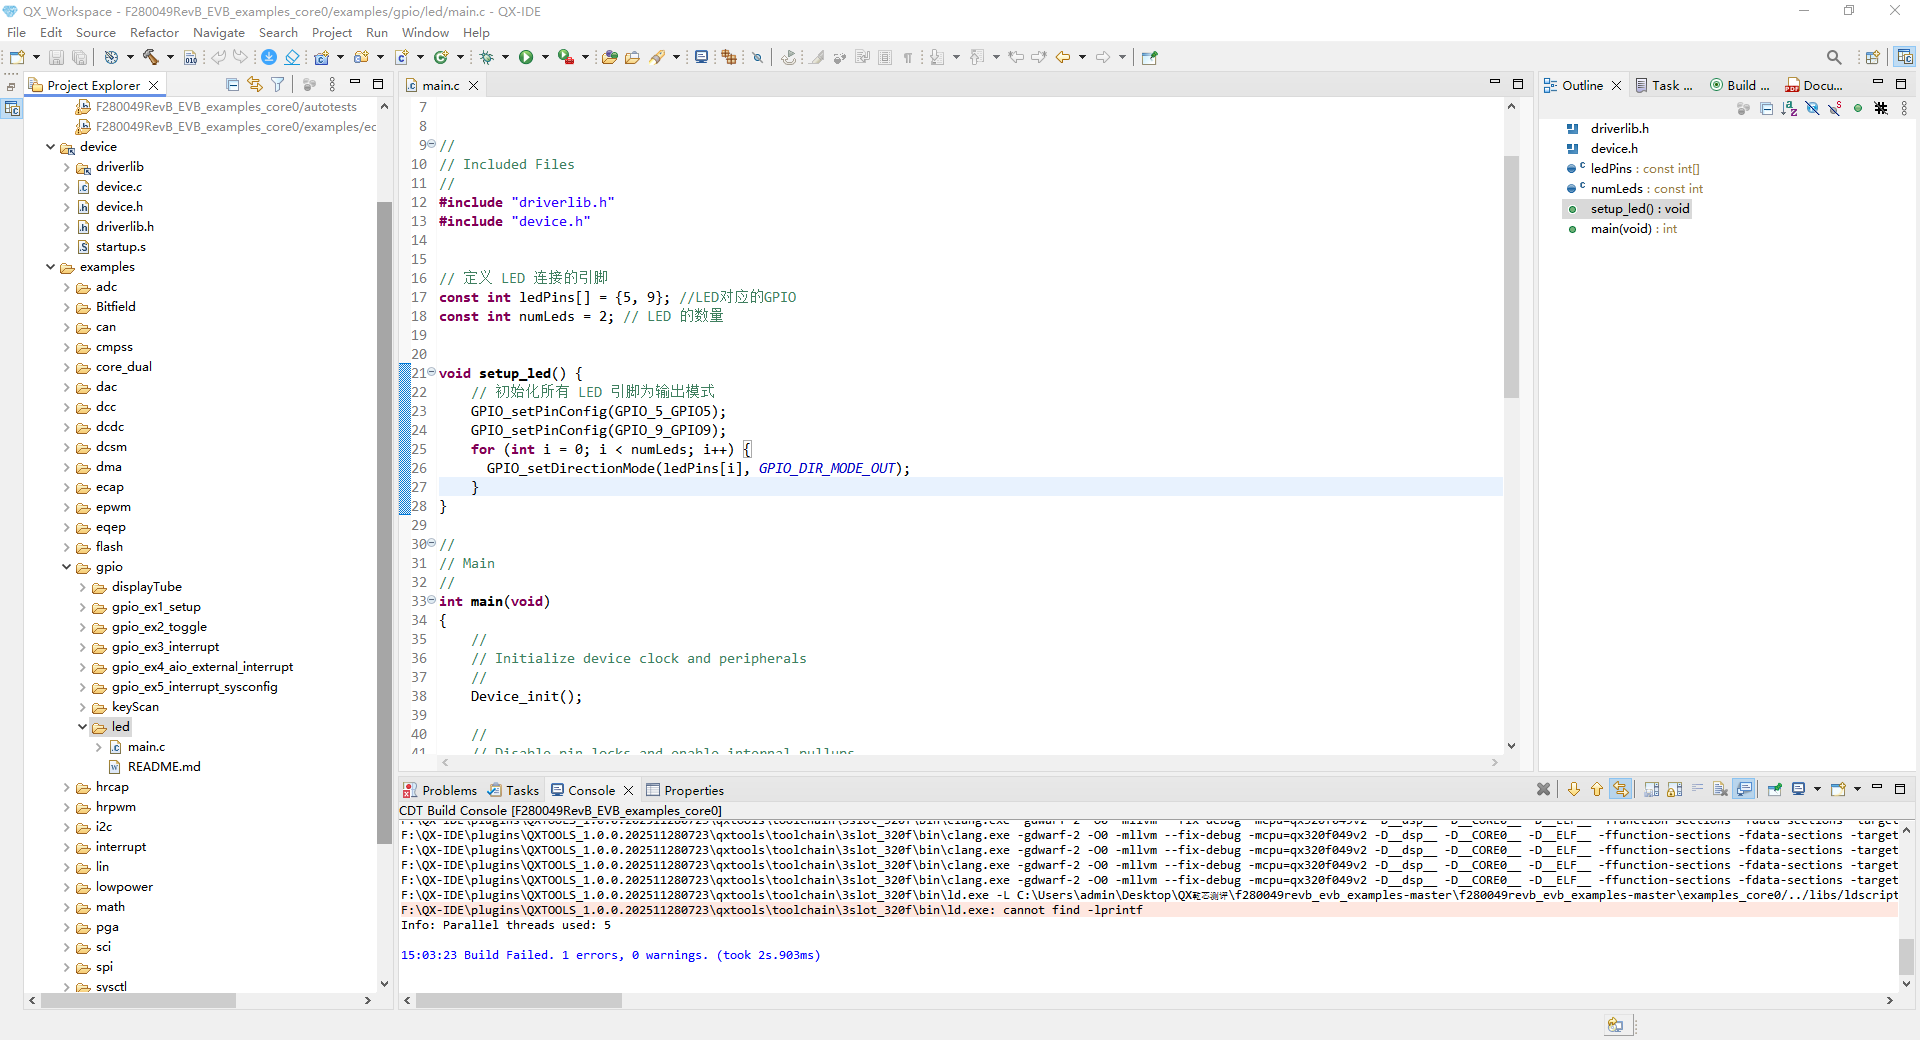Open the Project menu

(x=331, y=32)
